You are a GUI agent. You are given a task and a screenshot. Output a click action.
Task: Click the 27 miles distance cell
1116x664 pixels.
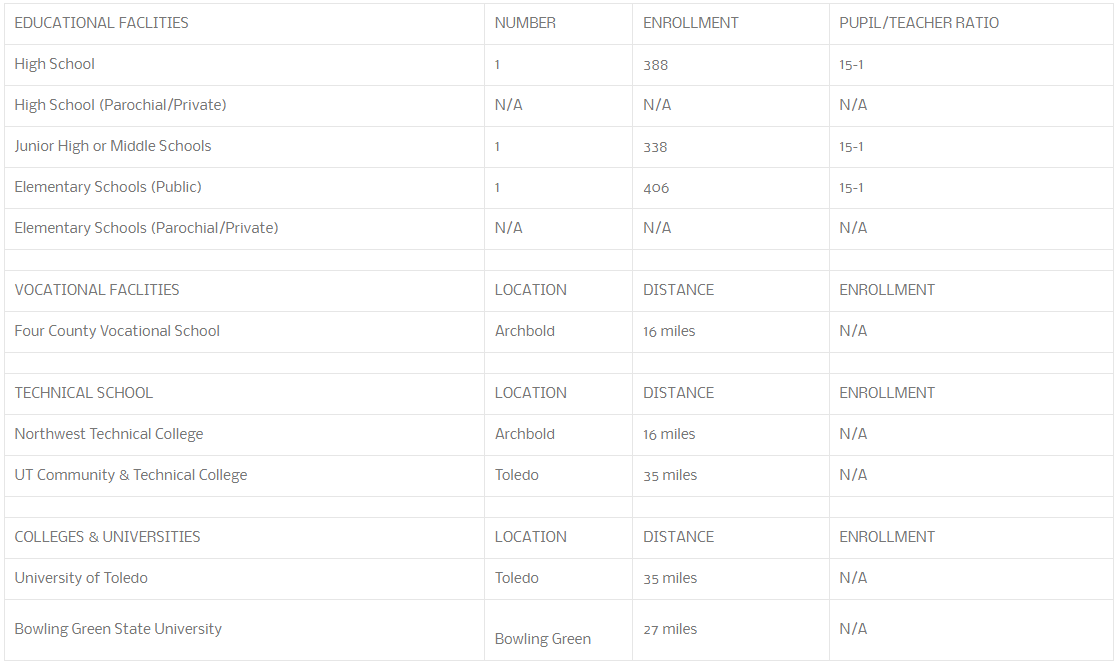(x=670, y=629)
